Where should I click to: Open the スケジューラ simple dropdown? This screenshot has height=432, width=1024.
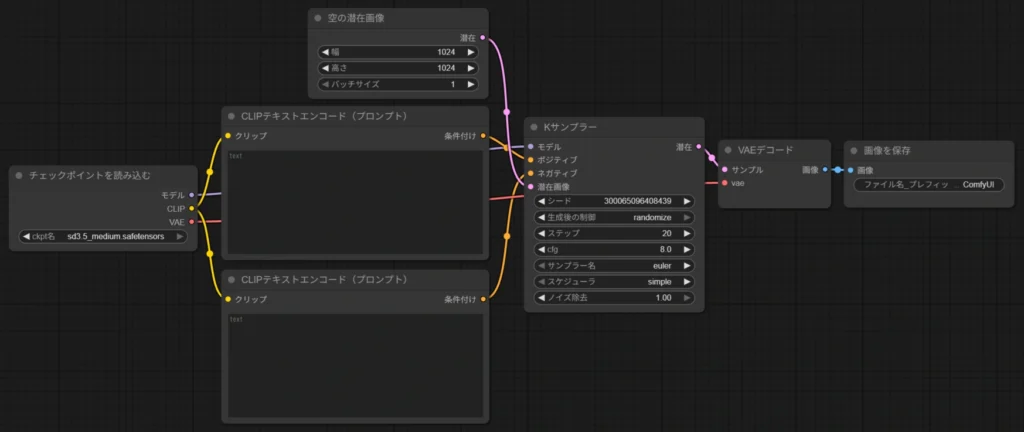614,282
